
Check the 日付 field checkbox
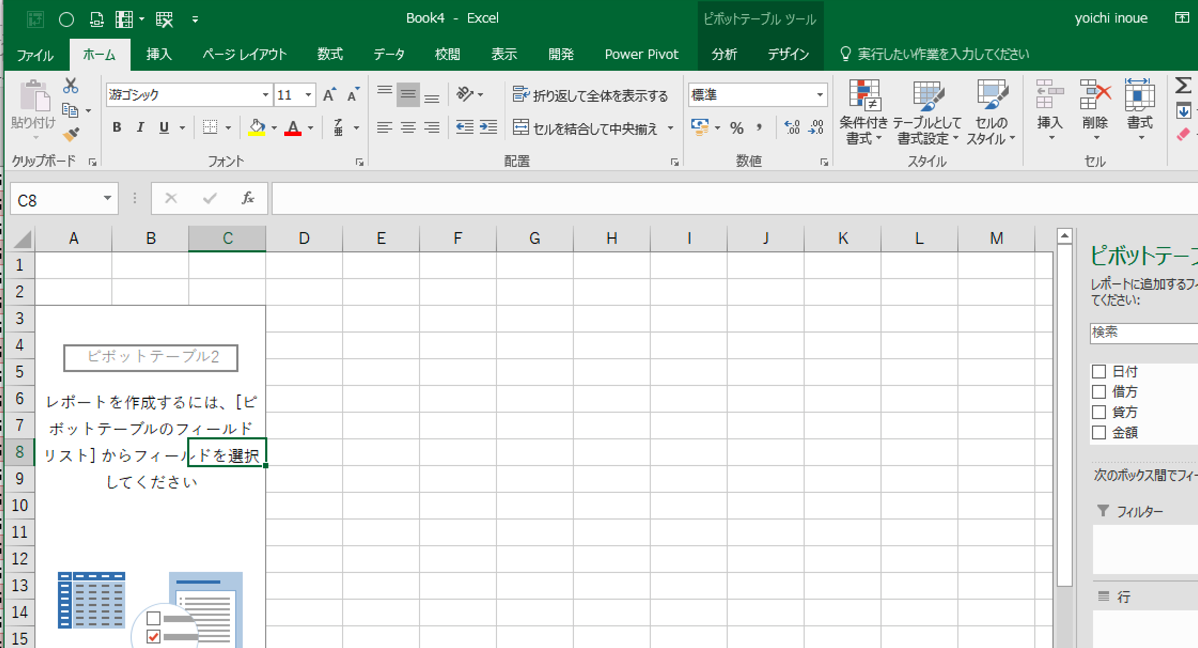[x=1099, y=372]
